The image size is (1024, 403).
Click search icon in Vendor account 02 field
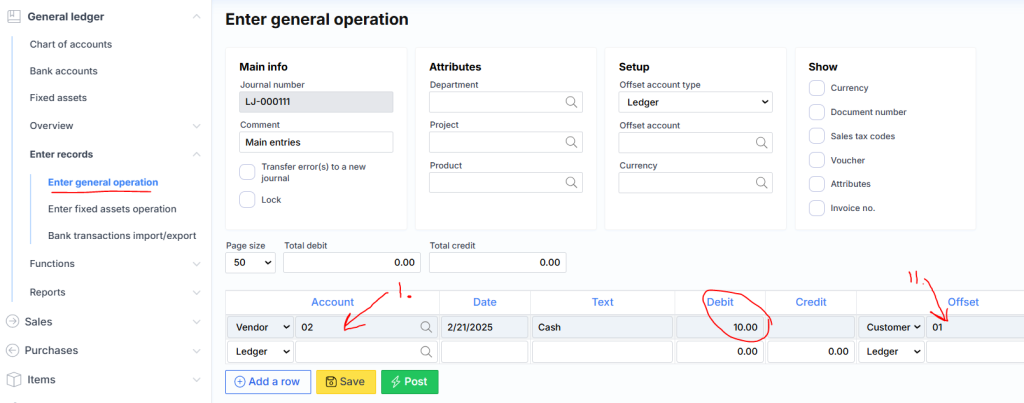coord(426,327)
